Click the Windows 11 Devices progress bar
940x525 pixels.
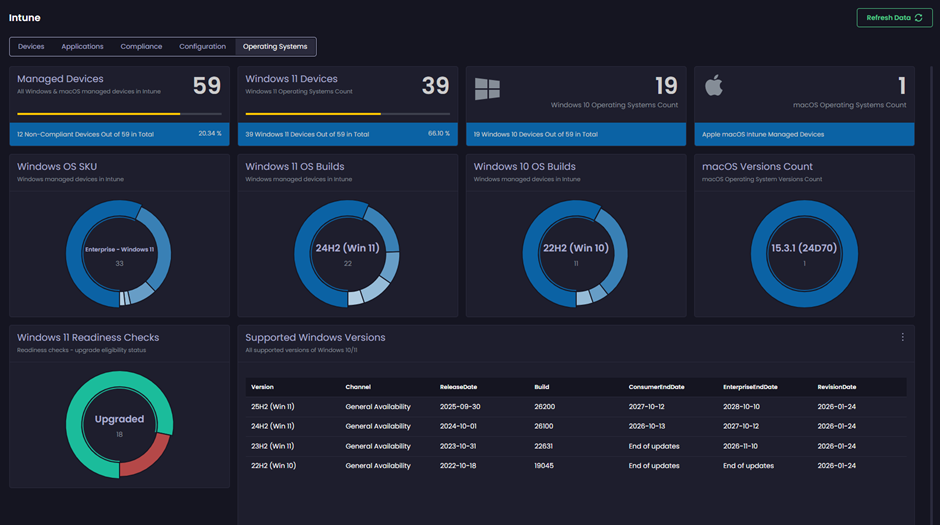tap(312, 114)
